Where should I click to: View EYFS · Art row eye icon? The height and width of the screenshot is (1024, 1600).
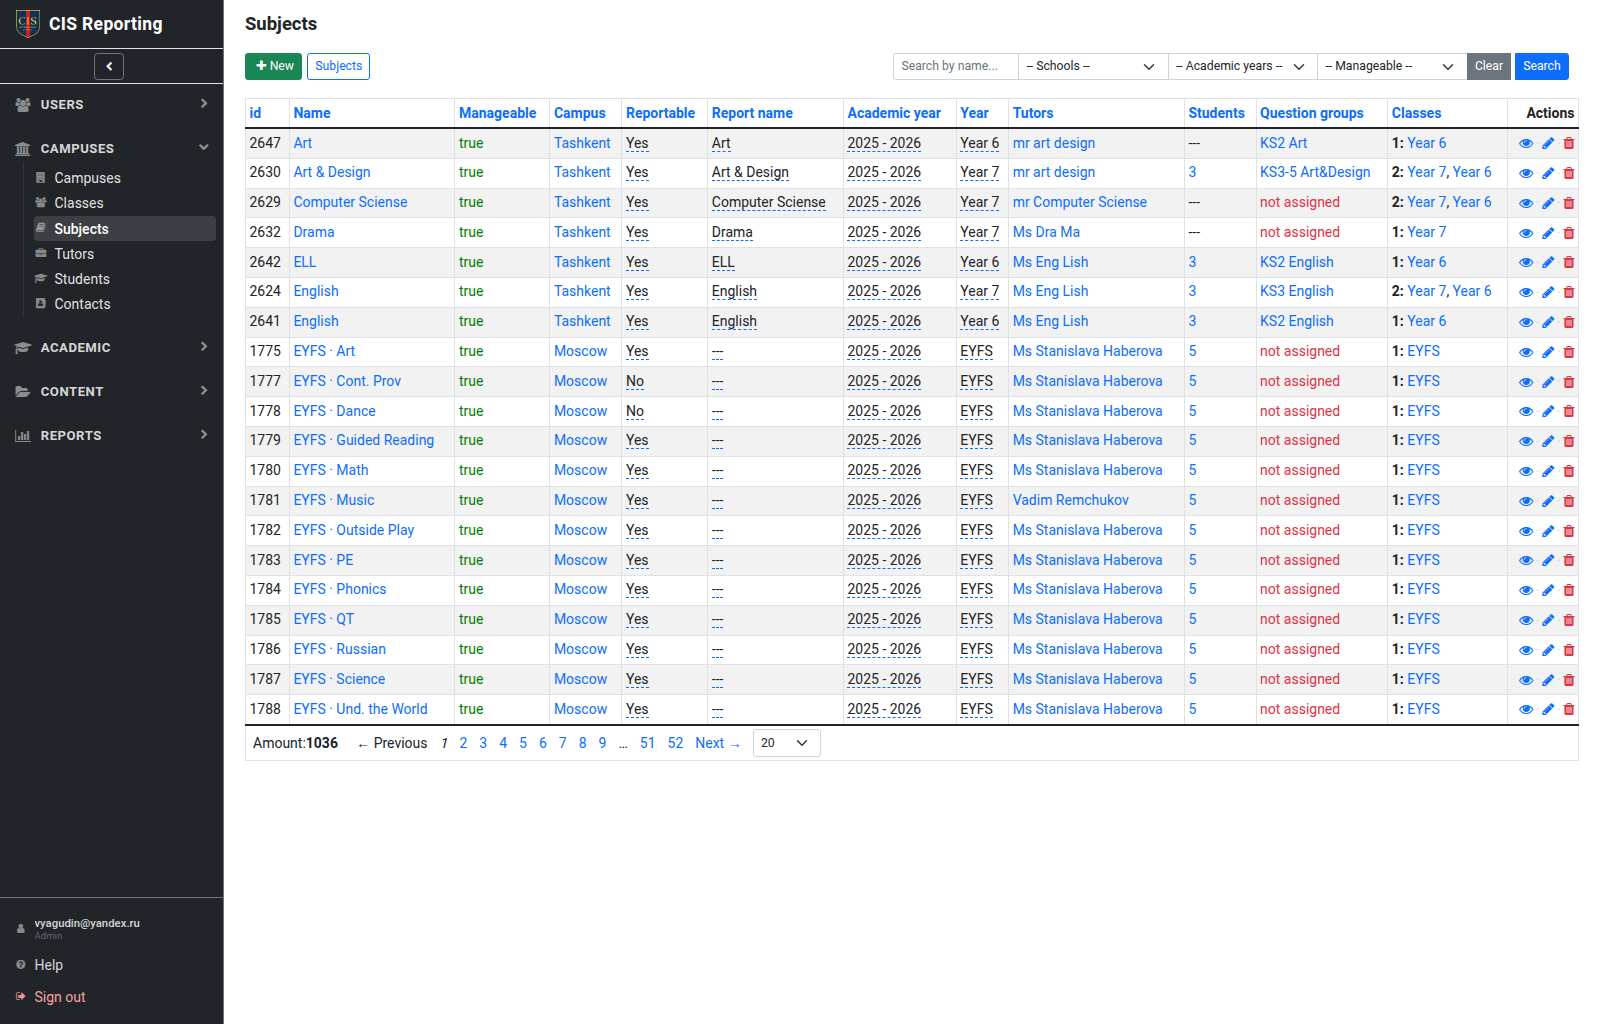1526,352
